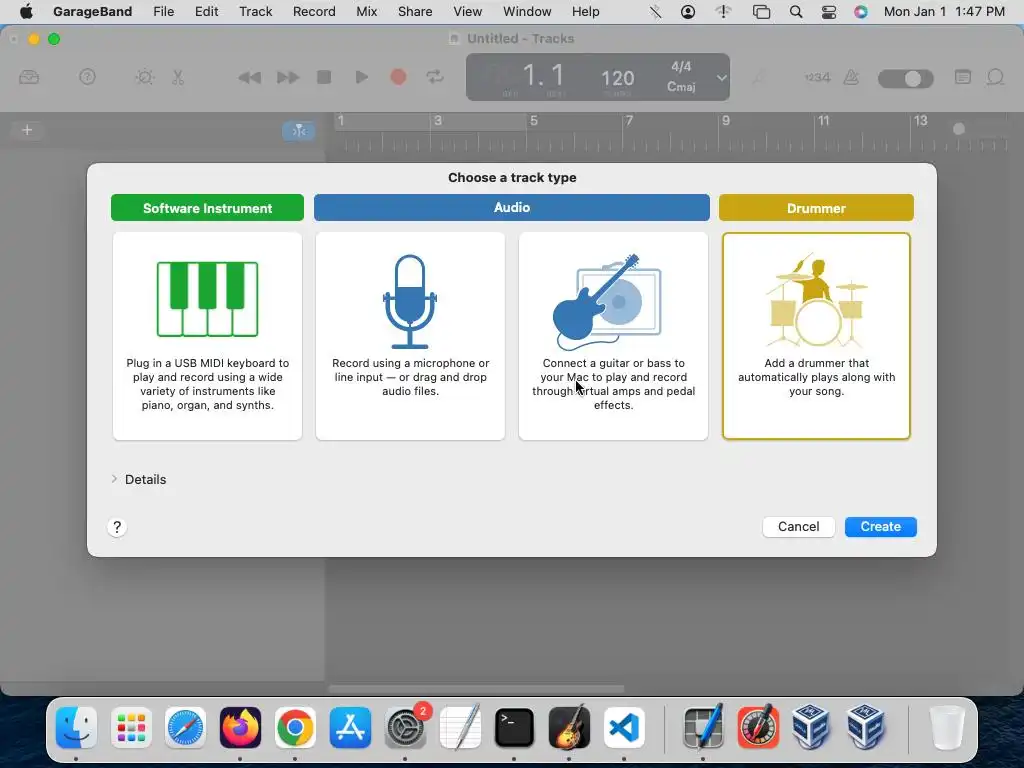1024x768 pixels.
Task: Open Visual Studio Code from Dock
Action: 624,727
